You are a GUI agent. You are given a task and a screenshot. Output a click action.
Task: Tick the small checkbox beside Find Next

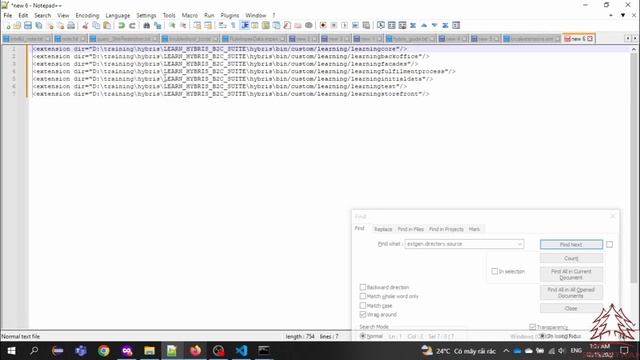click(x=609, y=244)
